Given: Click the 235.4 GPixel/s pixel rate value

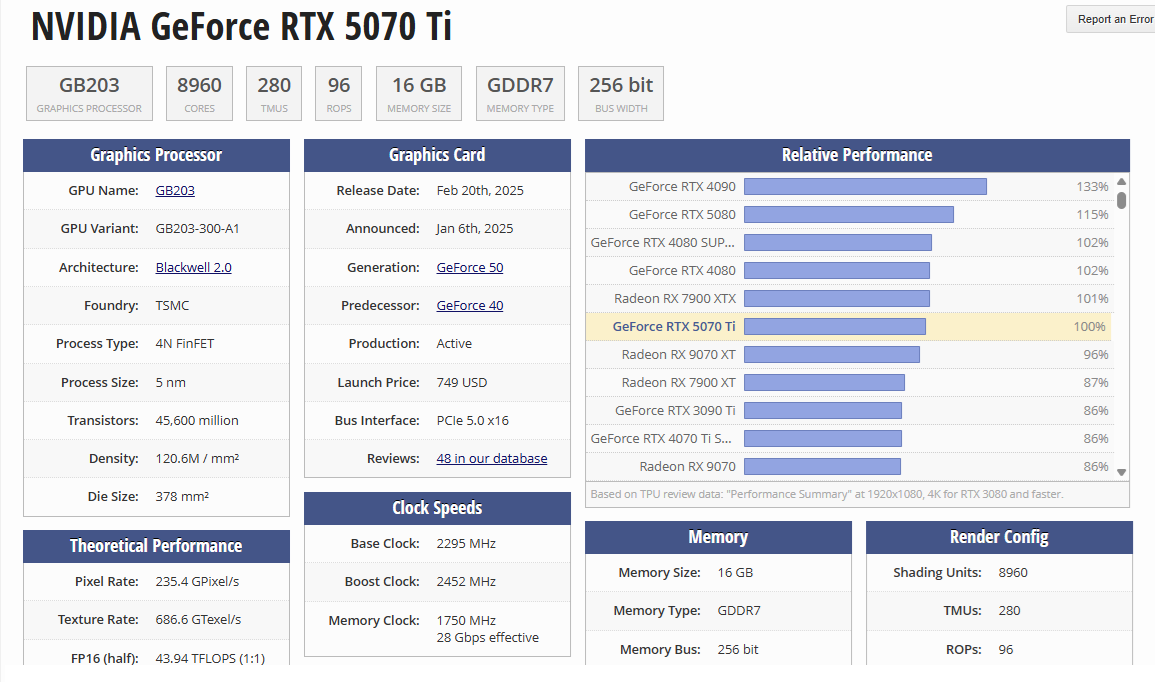Looking at the screenshot, I should (x=197, y=582).
